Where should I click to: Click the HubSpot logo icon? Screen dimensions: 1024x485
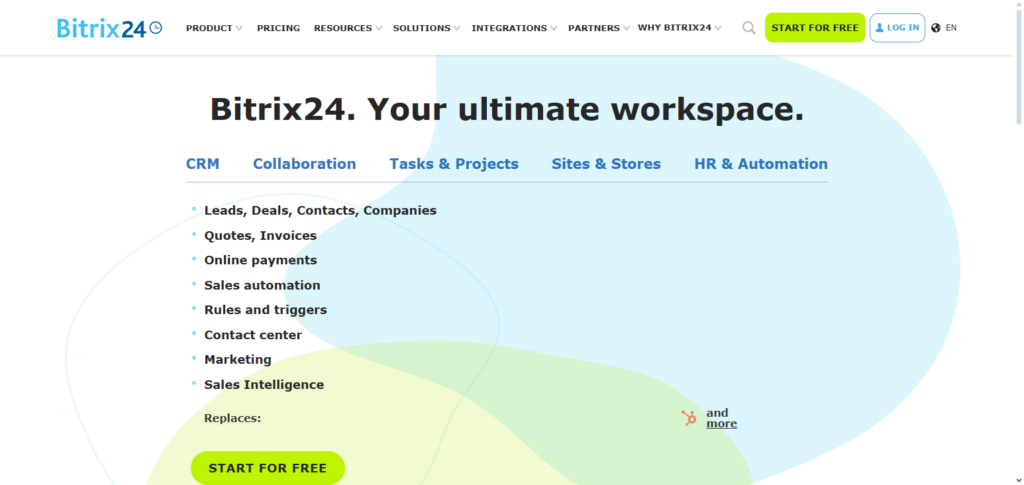[689, 418]
